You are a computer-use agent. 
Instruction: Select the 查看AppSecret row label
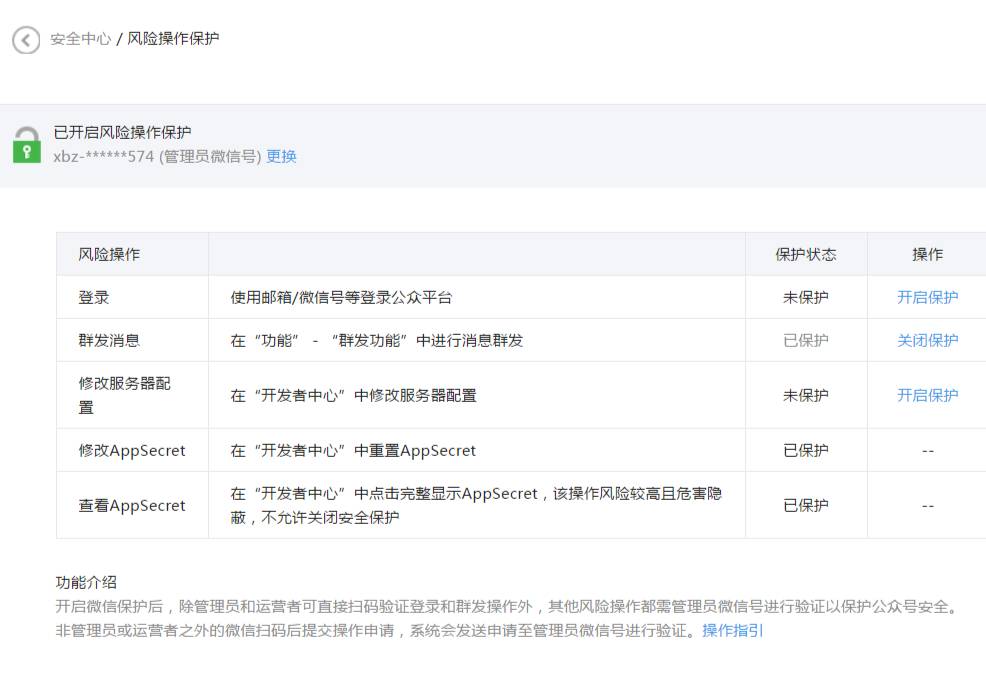click(x=132, y=506)
